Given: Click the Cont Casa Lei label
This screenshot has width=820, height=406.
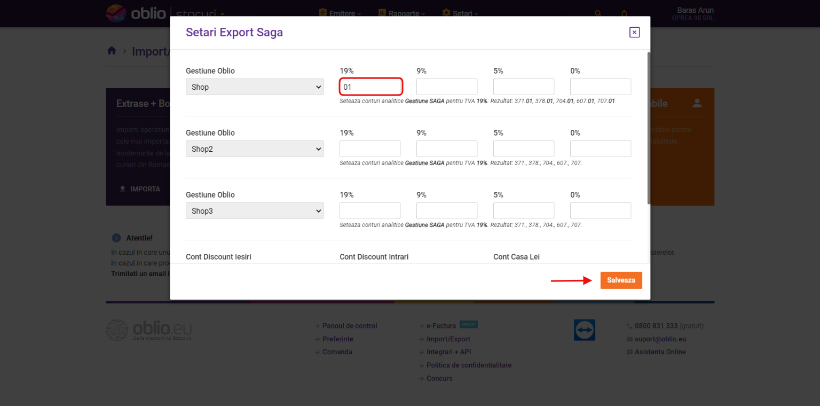Looking at the screenshot, I should coord(517,257).
